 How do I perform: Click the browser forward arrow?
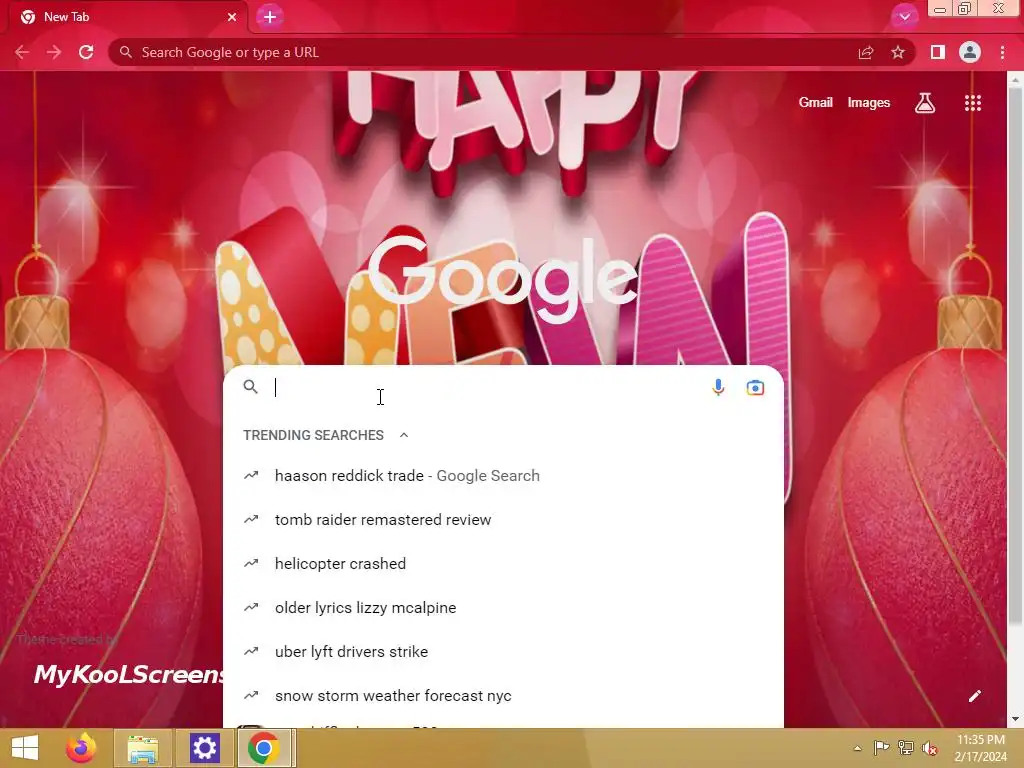(54, 52)
